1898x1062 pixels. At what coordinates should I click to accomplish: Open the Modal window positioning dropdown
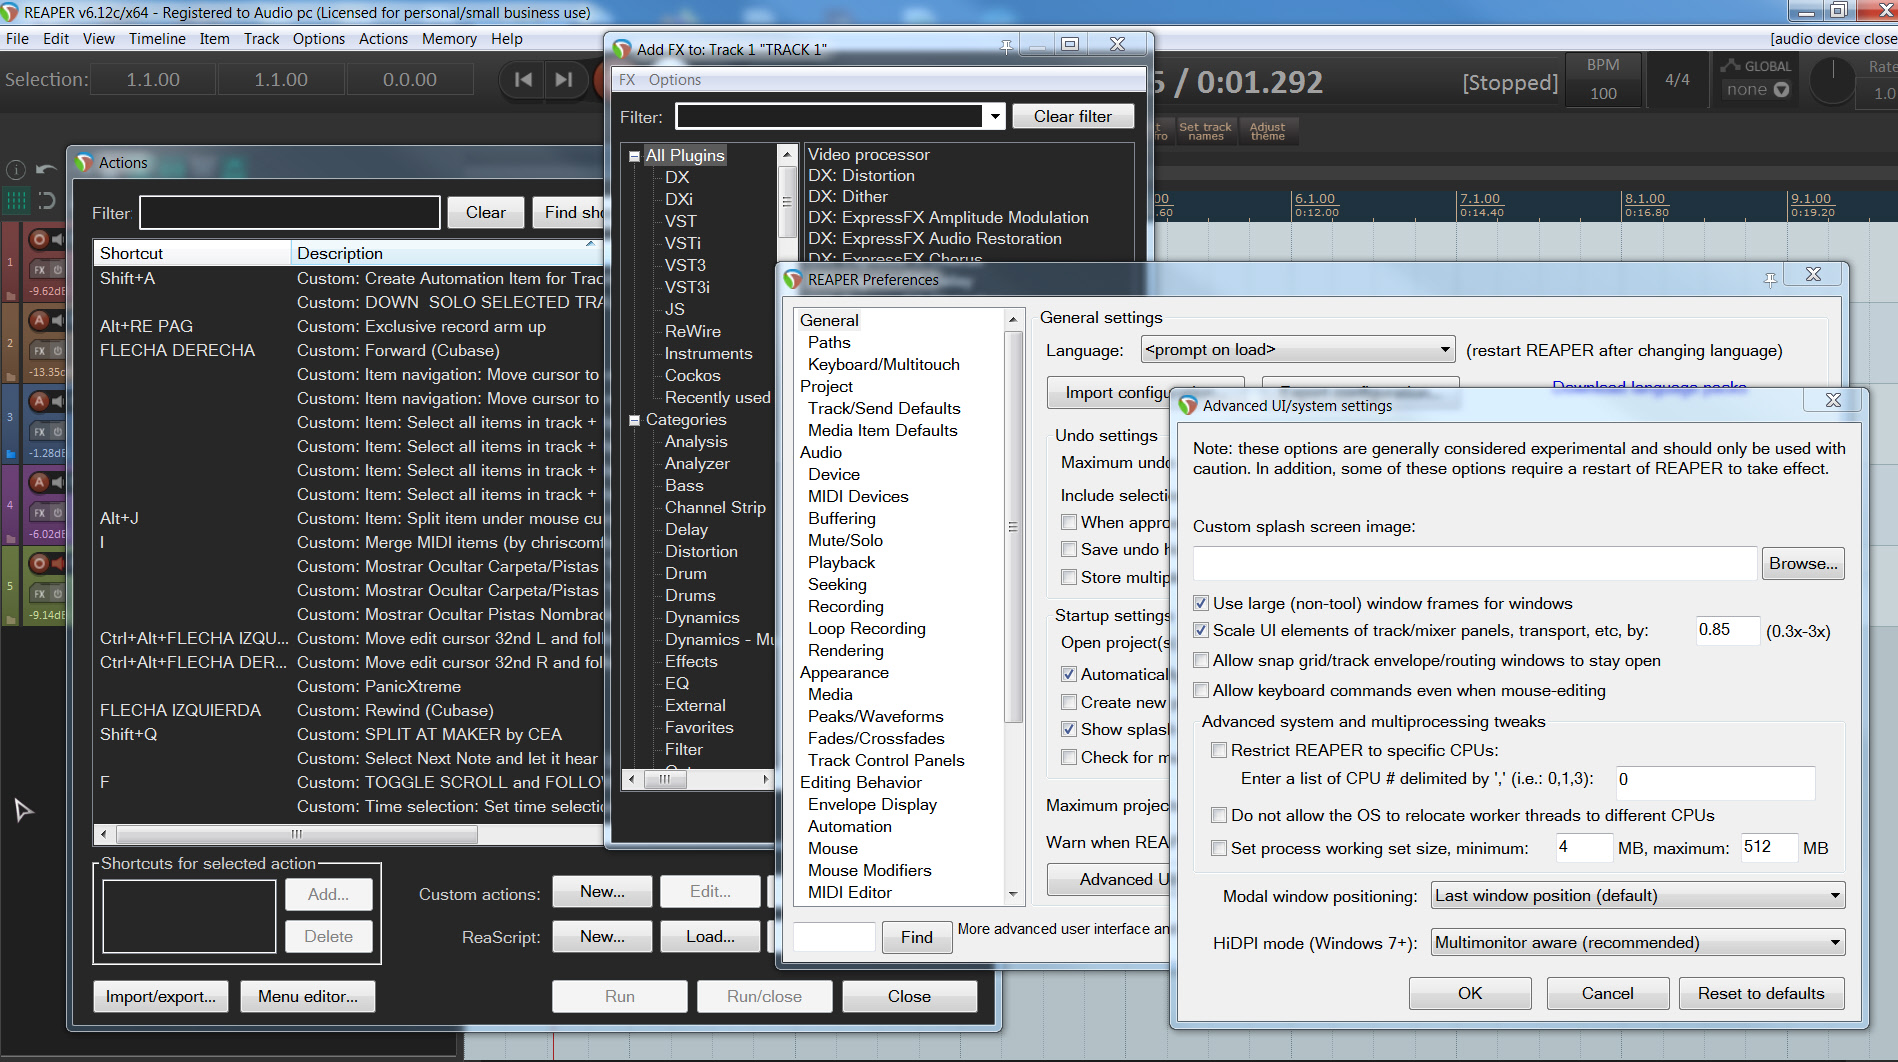click(1638, 896)
